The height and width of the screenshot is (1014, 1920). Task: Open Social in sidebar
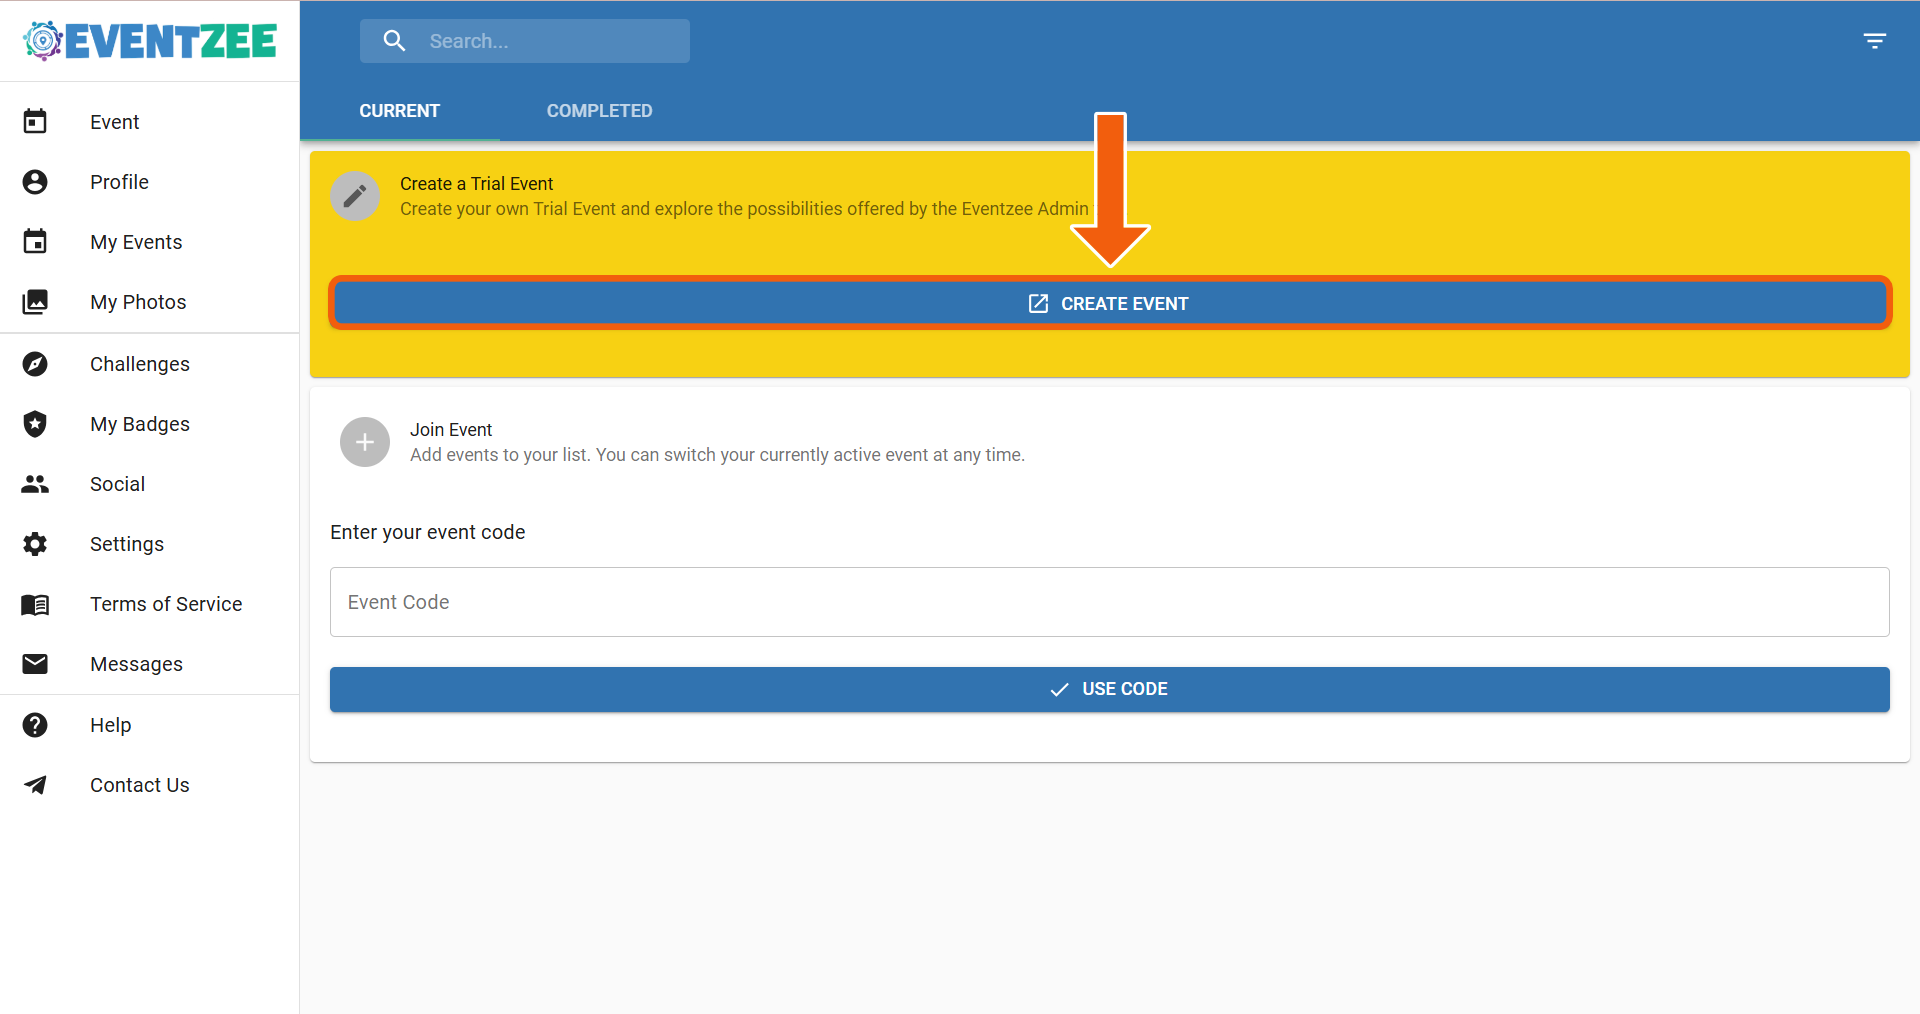point(150,483)
